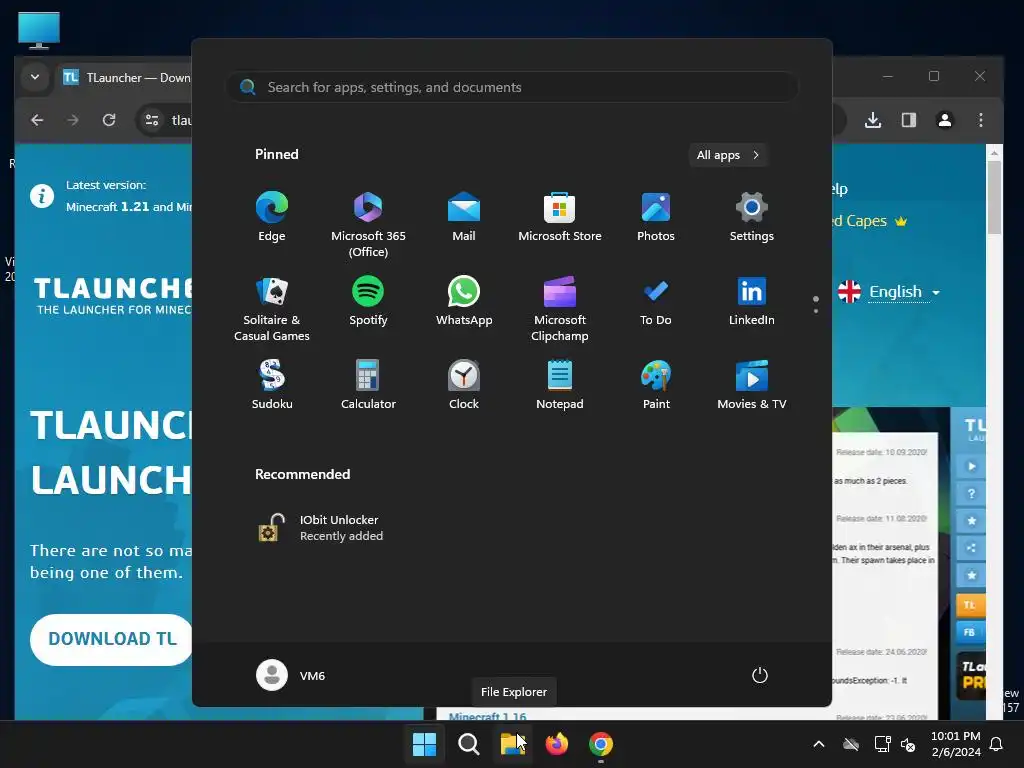View site information icon in address bar
This screenshot has height=768, width=1024.
pos(152,120)
